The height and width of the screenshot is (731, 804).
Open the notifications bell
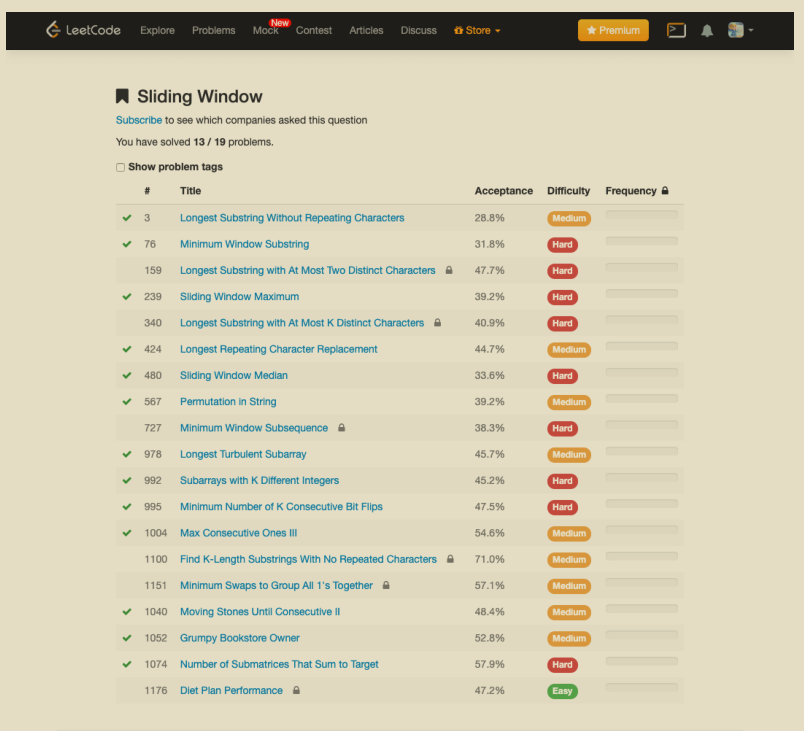coord(707,30)
